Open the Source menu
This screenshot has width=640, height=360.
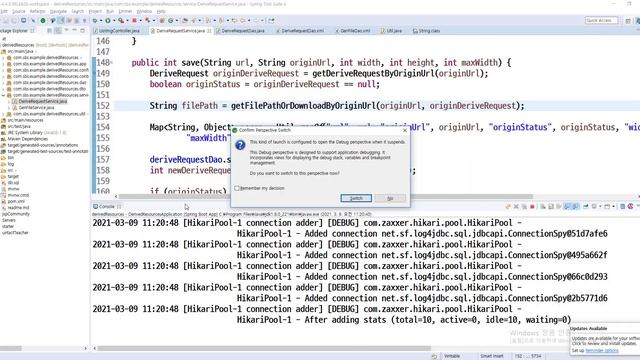tap(19, 11)
